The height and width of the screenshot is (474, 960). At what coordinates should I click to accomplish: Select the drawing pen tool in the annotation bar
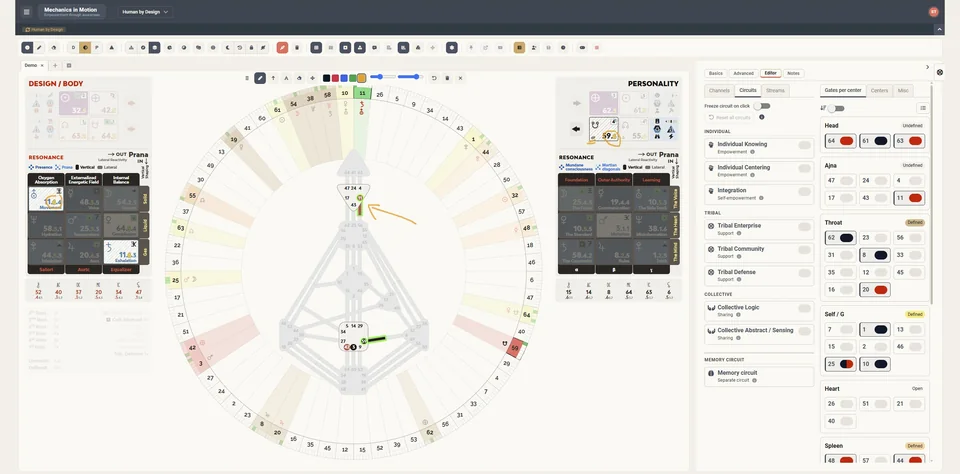pos(260,78)
